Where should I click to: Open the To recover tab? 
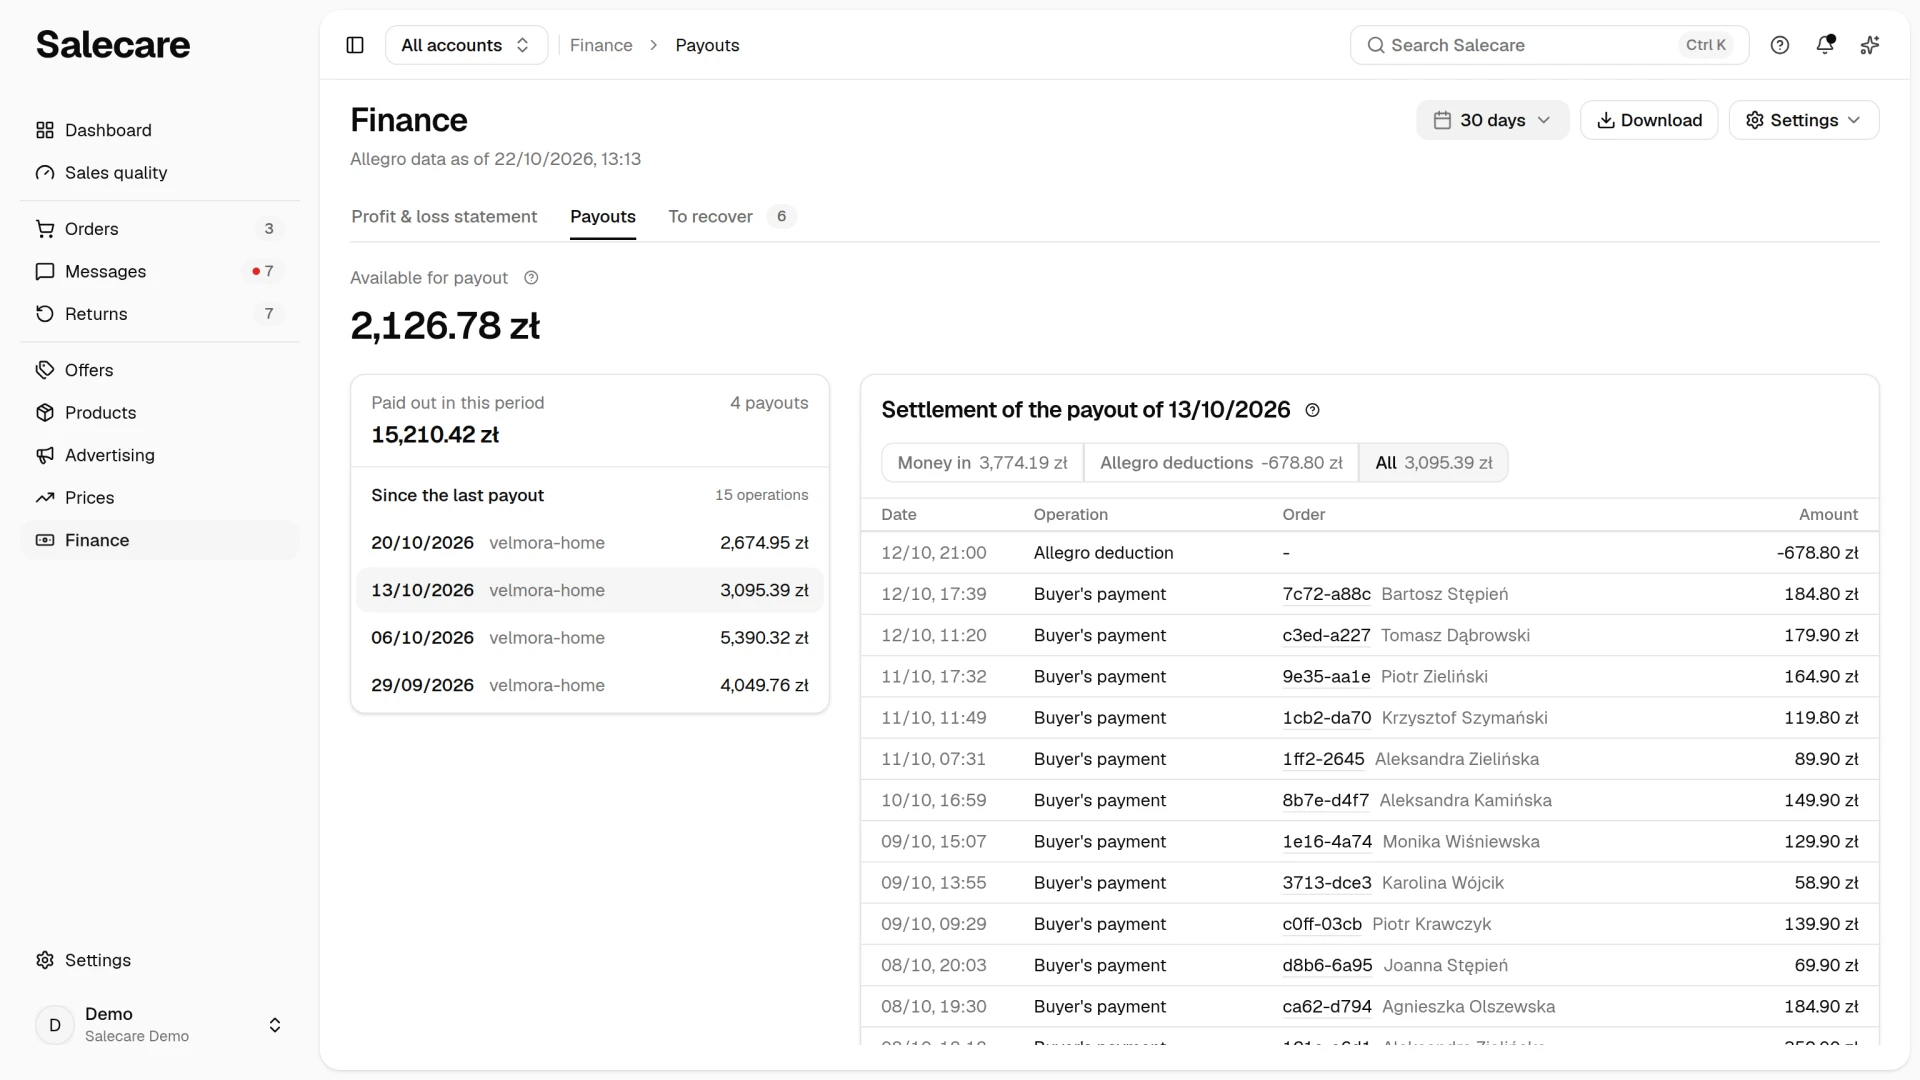(x=731, y=217)
